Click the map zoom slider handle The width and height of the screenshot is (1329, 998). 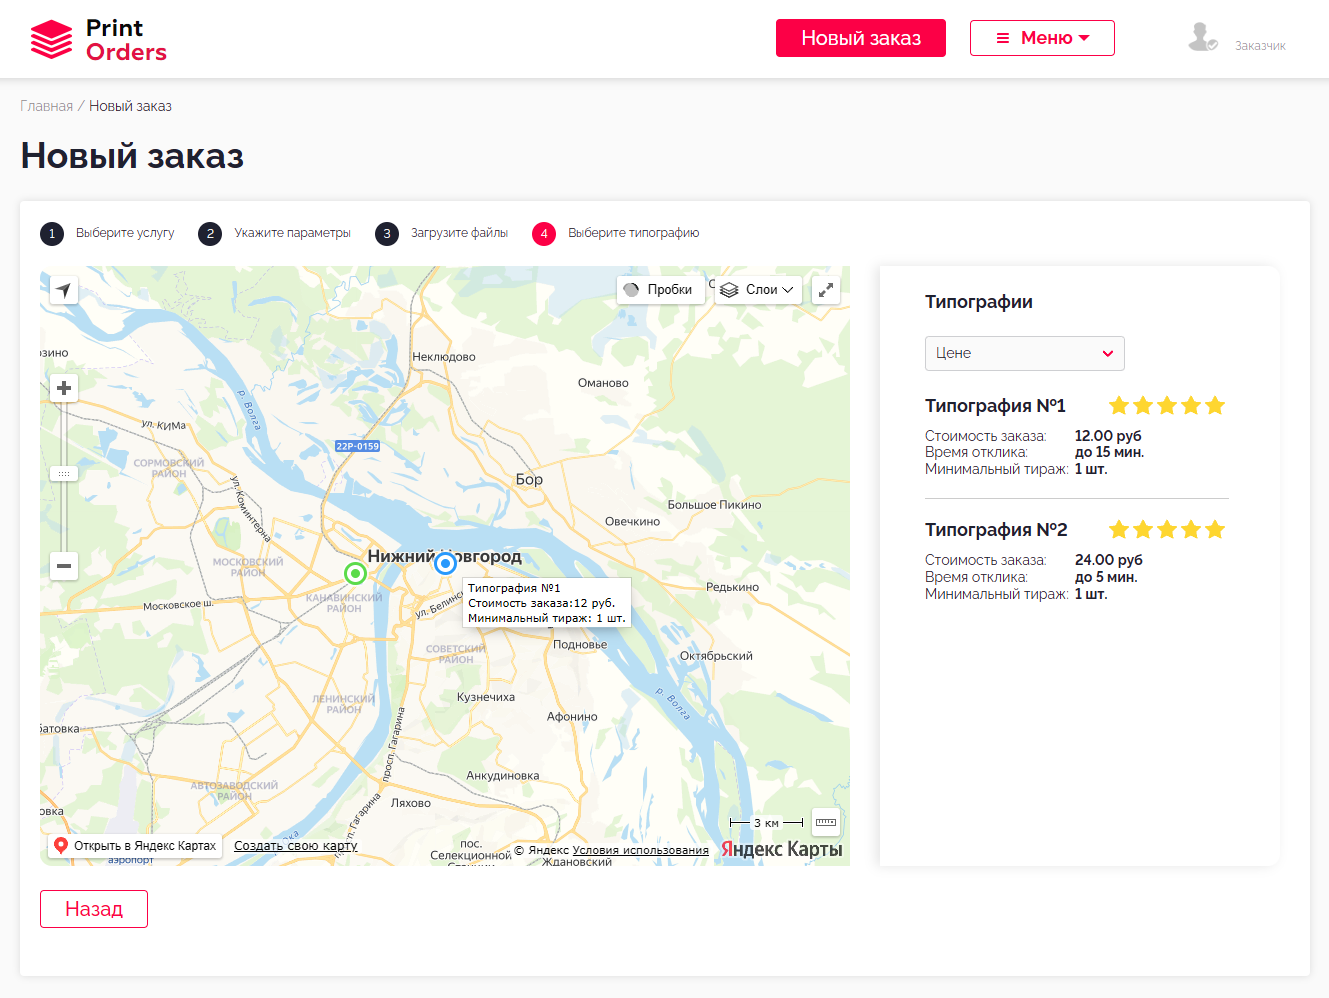click(x=64, y=473)
